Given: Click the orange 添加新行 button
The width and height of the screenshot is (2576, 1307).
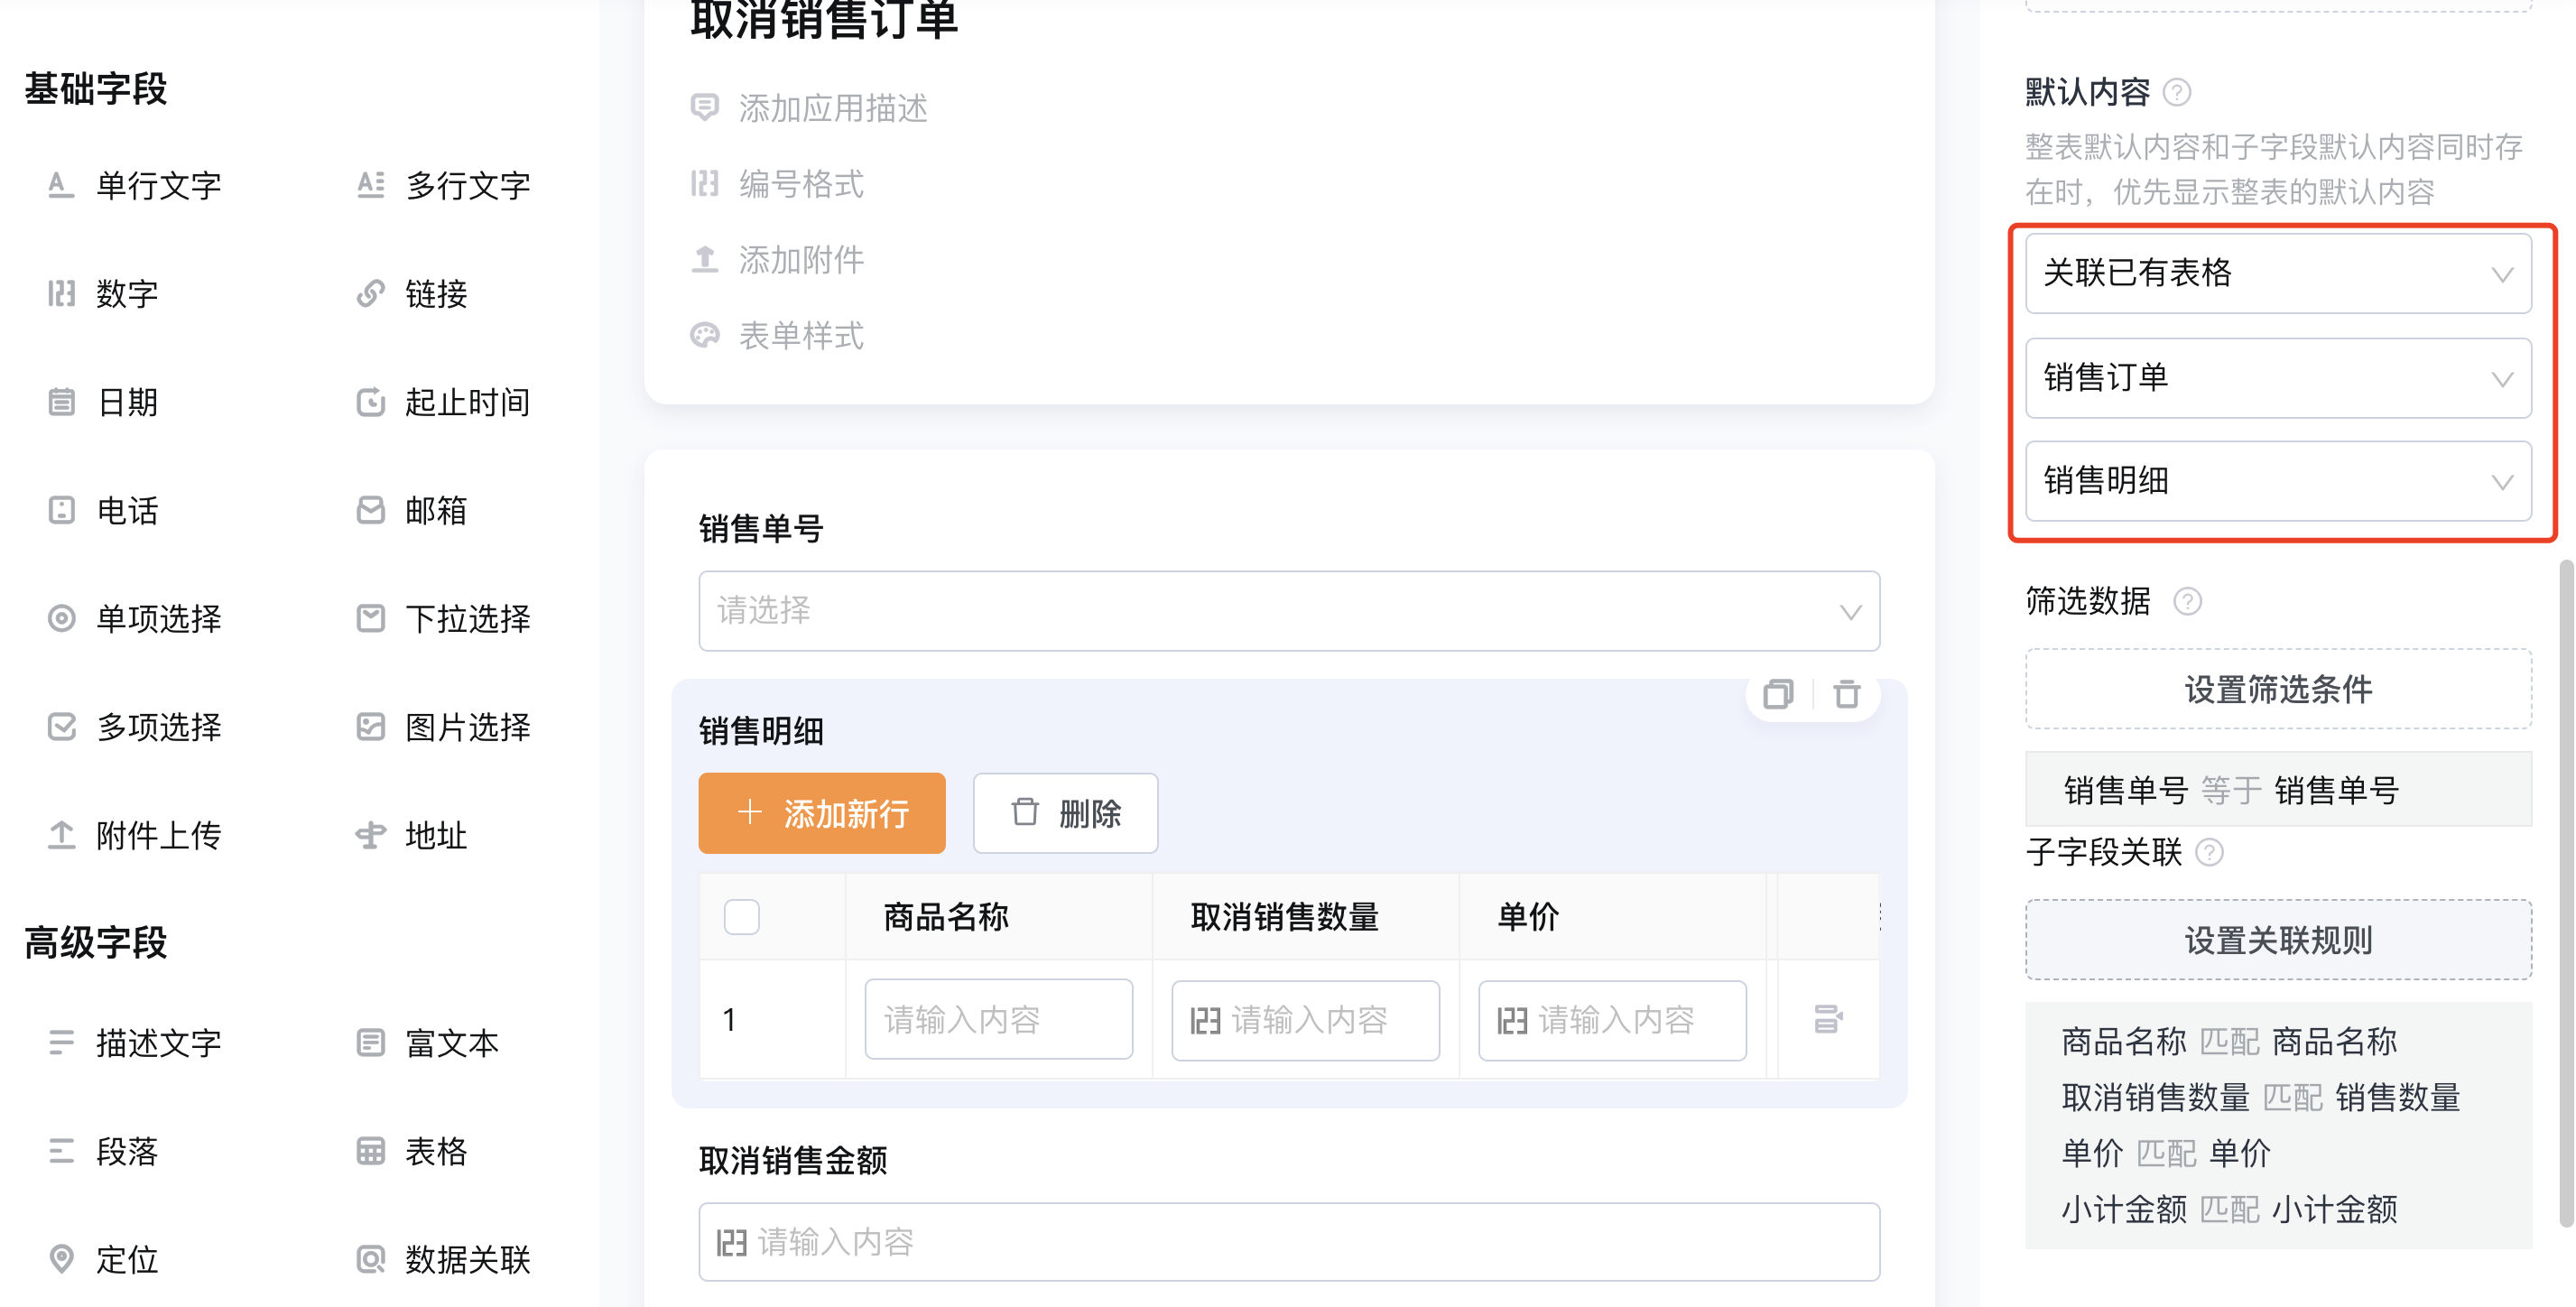Looking at the screenshot, I should point(822,813).
